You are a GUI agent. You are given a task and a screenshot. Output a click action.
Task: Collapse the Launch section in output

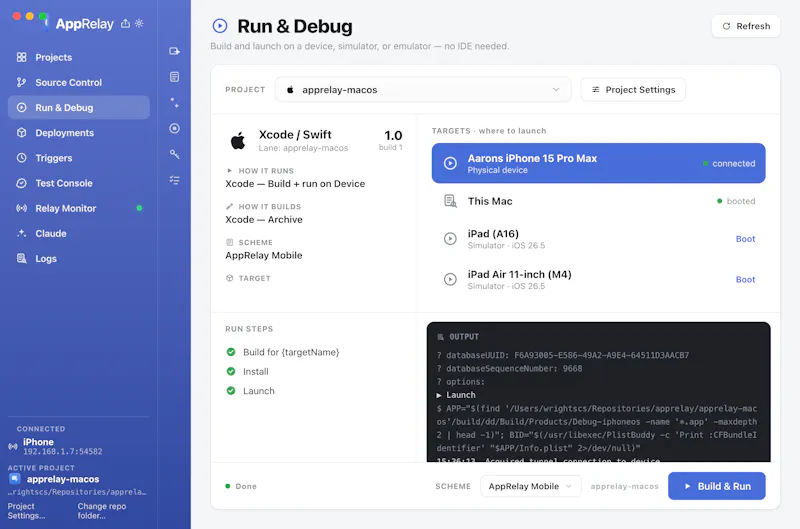pyautogui.click(x=439, y=395)
